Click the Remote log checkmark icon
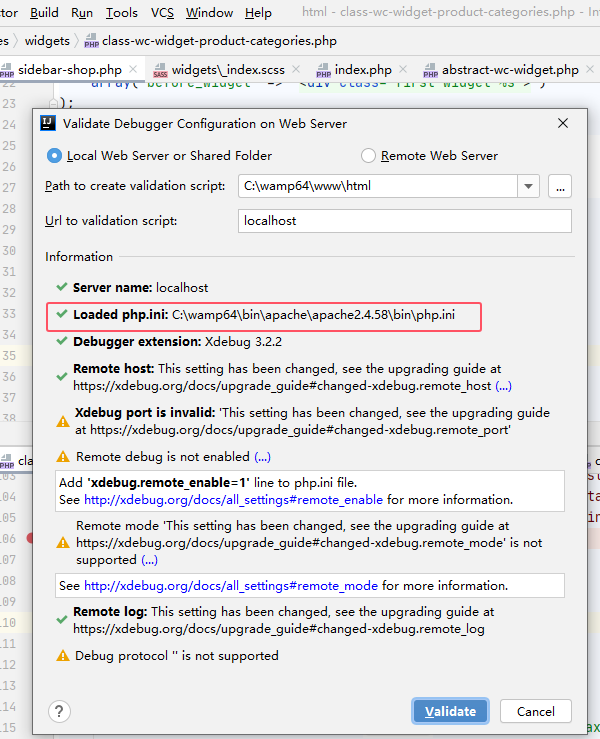Screen dimensions: 600x739 (x=62, y=620)
